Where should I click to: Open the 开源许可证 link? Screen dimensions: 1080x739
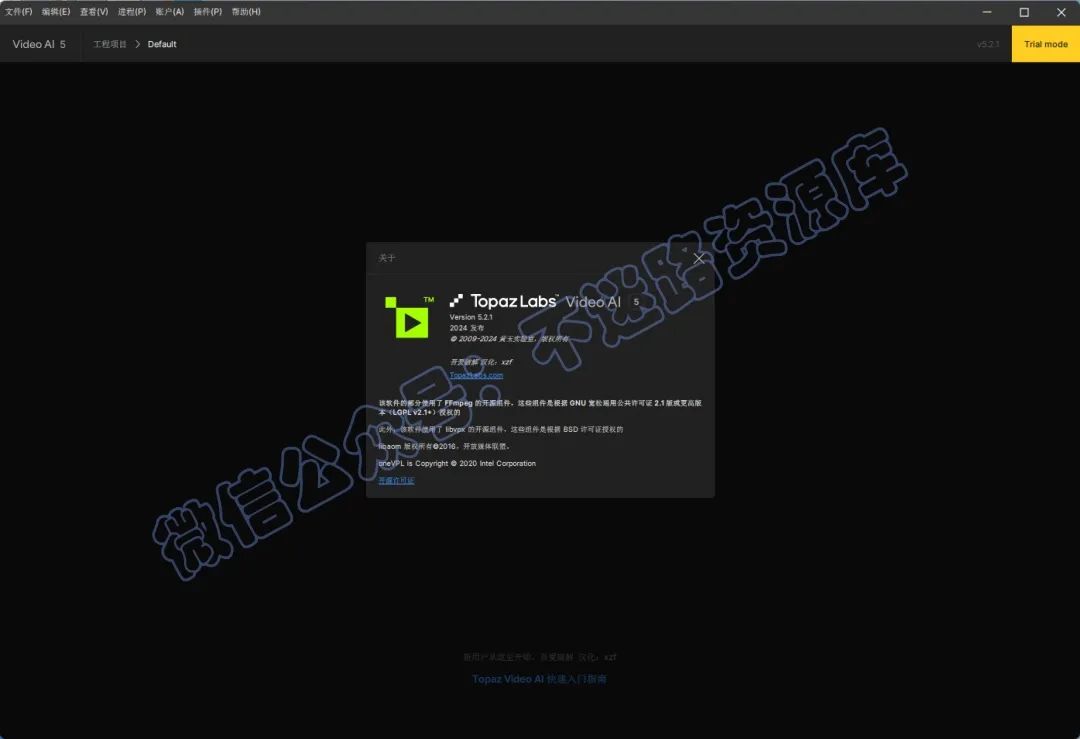[x=396, y=481]
